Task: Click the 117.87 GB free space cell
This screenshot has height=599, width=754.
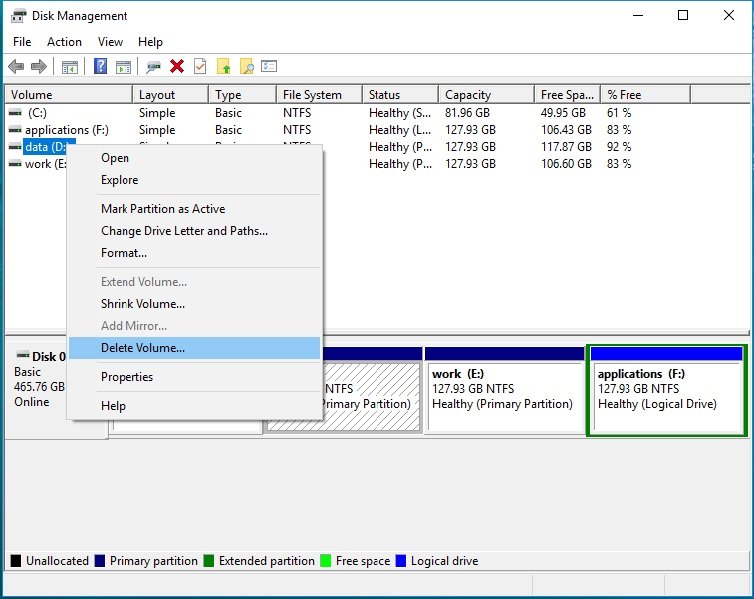Action: pos(566,147)
